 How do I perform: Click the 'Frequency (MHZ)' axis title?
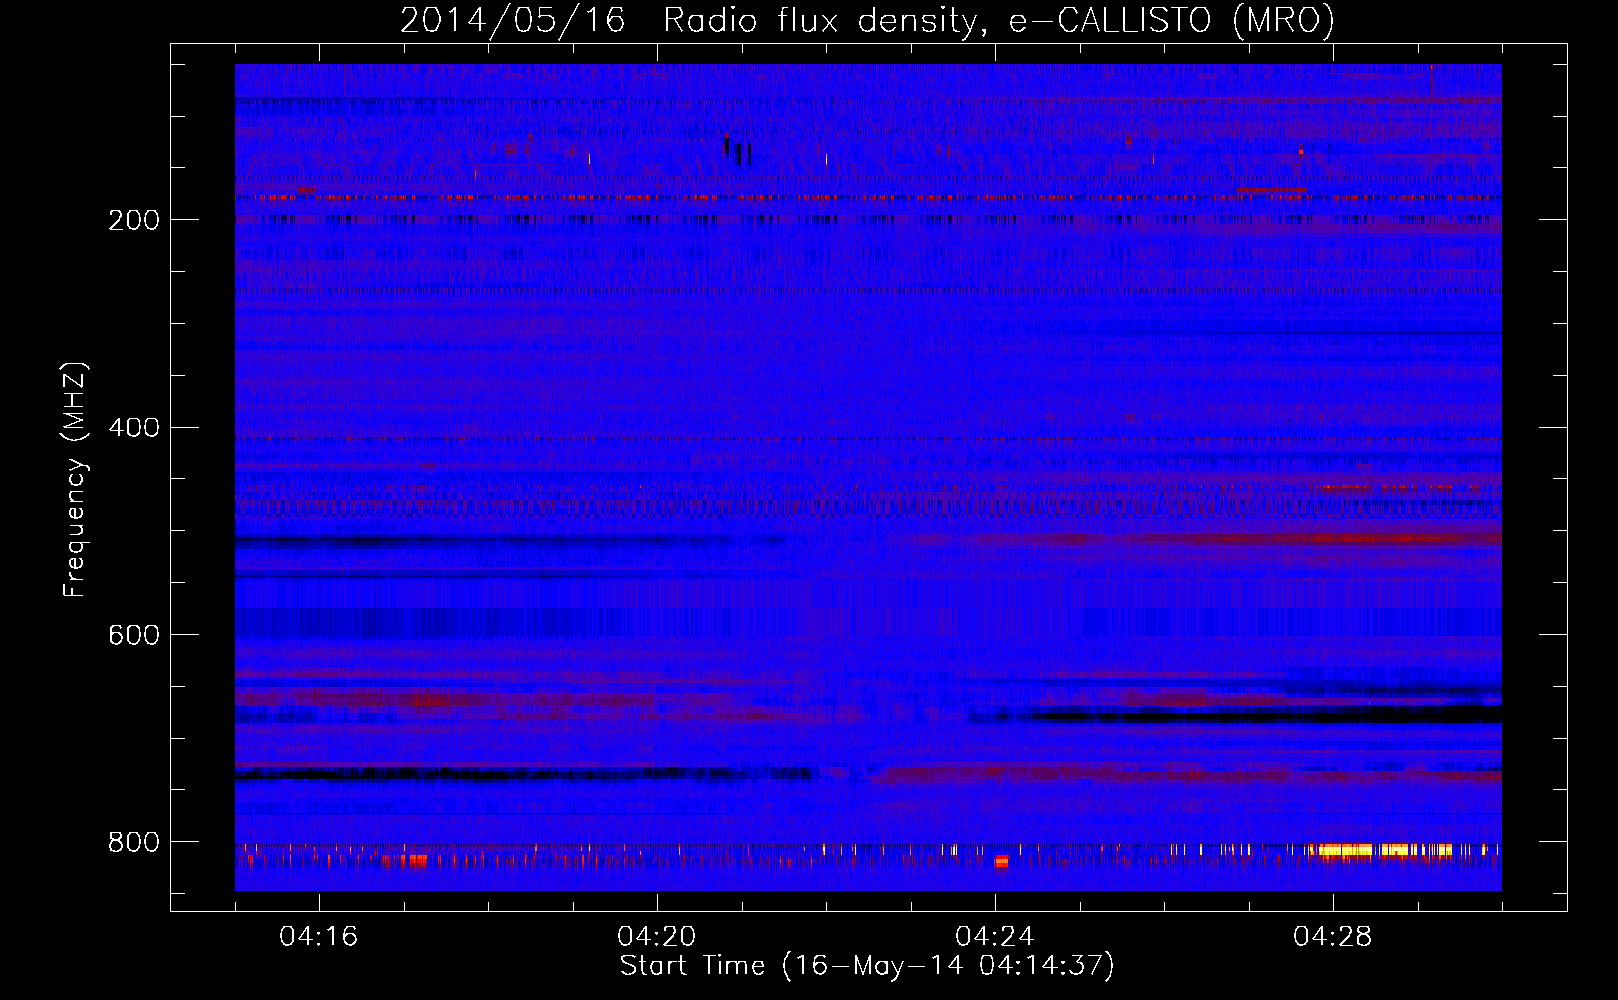pos(75,479)
